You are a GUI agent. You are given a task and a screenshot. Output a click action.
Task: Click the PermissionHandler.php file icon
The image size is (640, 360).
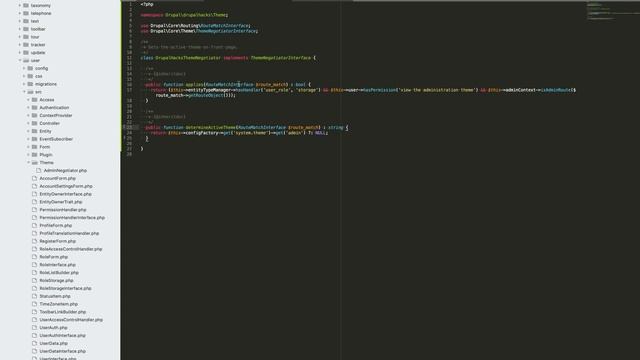pos(35,210)
